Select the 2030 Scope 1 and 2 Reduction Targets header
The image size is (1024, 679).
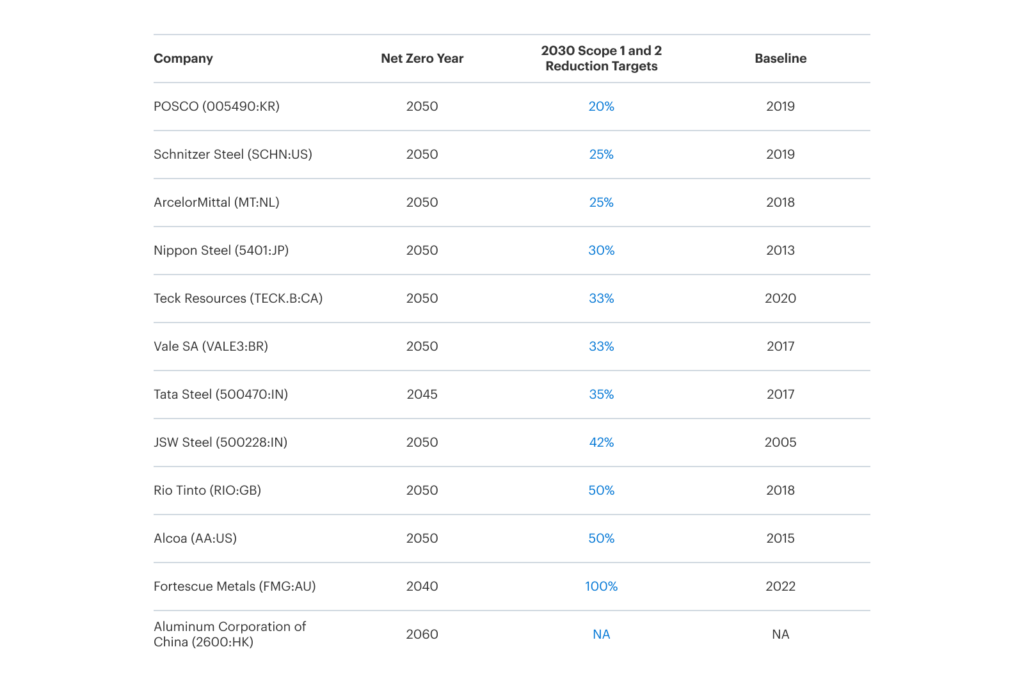[x=601, y=58]
